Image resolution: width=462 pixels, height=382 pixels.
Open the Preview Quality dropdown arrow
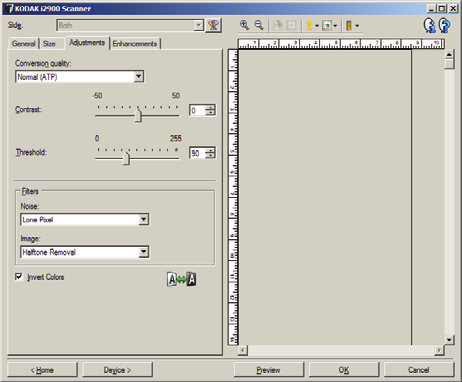317,26
